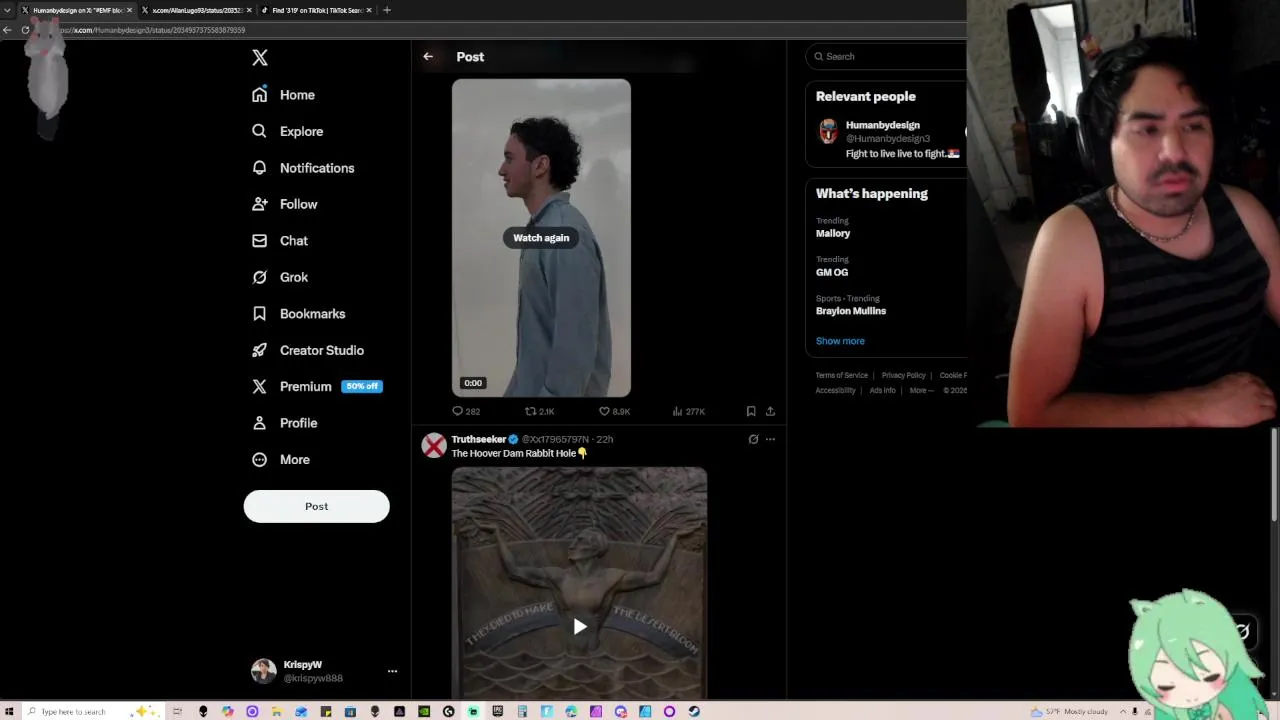This screenshot has width=1280, height=720.
Task: Reload the page with the refresh icon
Action: [x=25, y=30]
